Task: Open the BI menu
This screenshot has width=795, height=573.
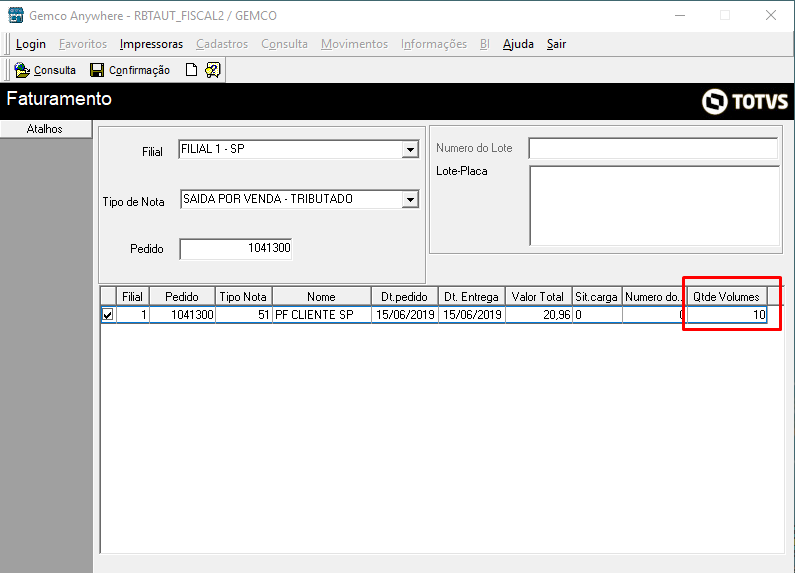Action: tap(485, 44)
